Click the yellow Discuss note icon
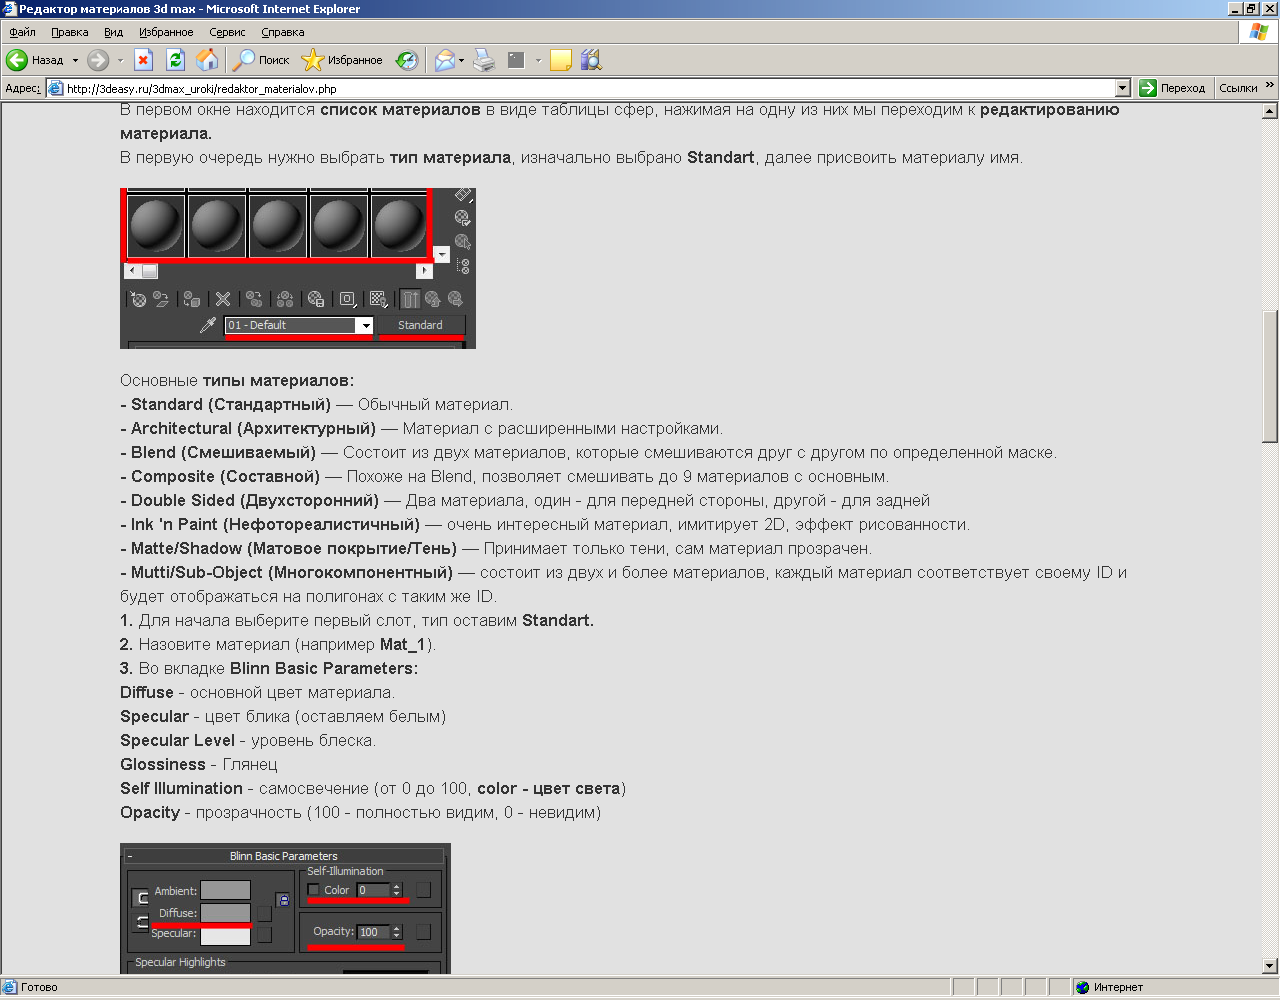 [561, 60]
